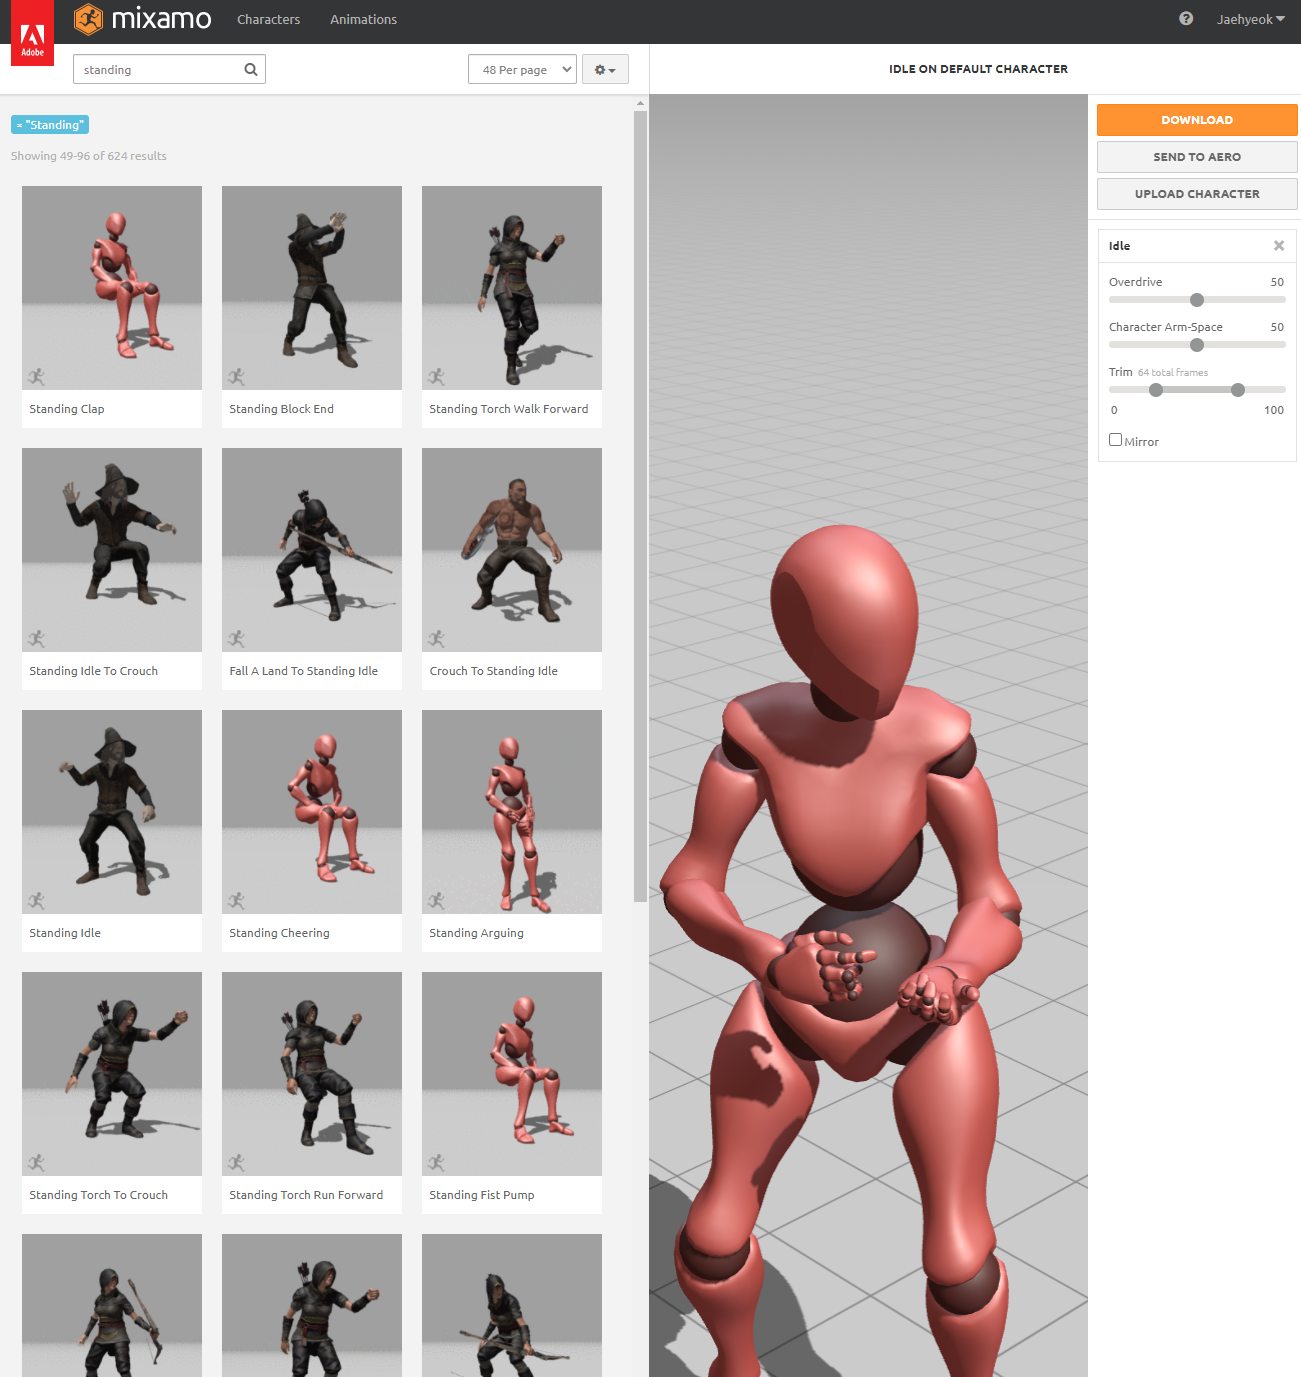Click the running-man icon on Standing Block End
1301x1377 pixels.
(237, 377)
